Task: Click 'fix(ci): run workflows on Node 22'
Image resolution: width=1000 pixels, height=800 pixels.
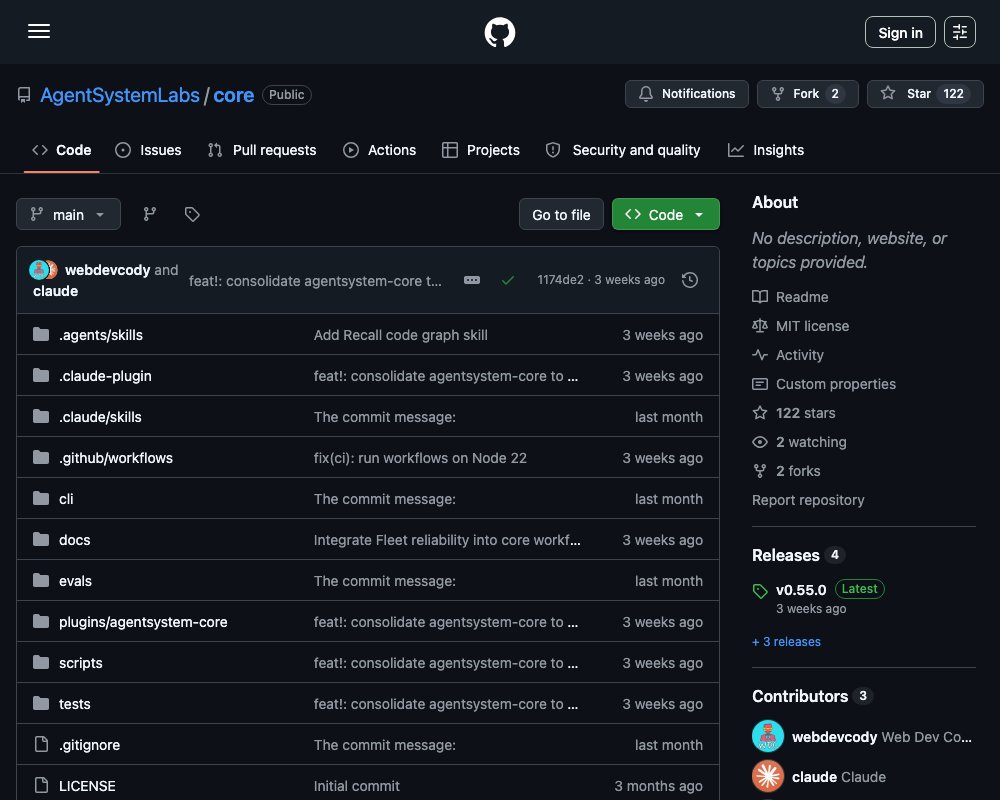Action: point(420,458)
